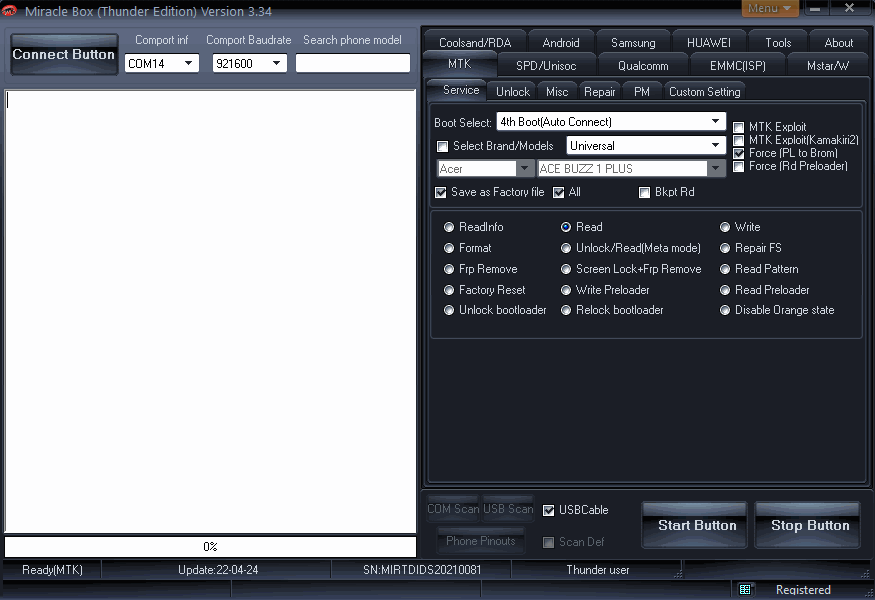875x600 pixels.
Task: Select the Unlock bootloader radio option
Action: 449,310
